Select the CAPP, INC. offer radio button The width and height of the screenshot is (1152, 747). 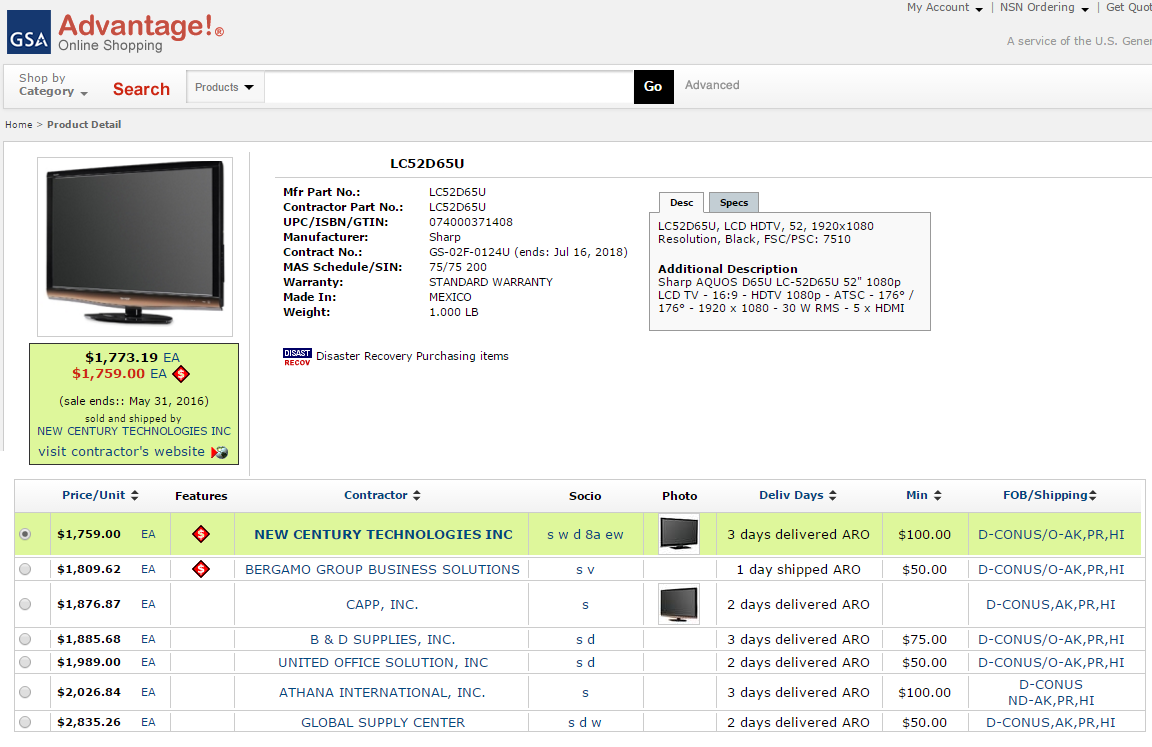point(25,604)
